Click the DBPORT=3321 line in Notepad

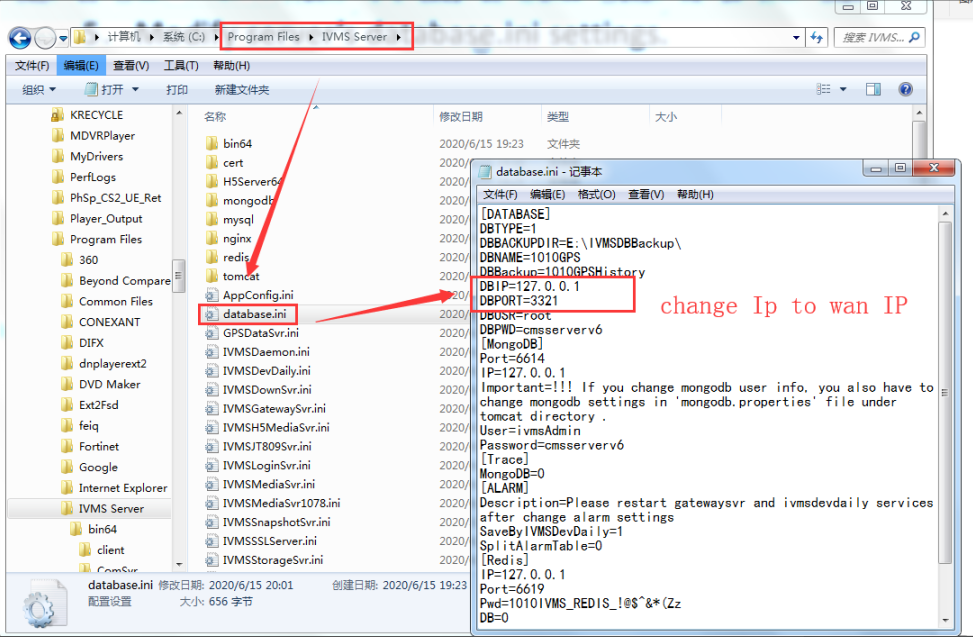click(x=519, y=300)
